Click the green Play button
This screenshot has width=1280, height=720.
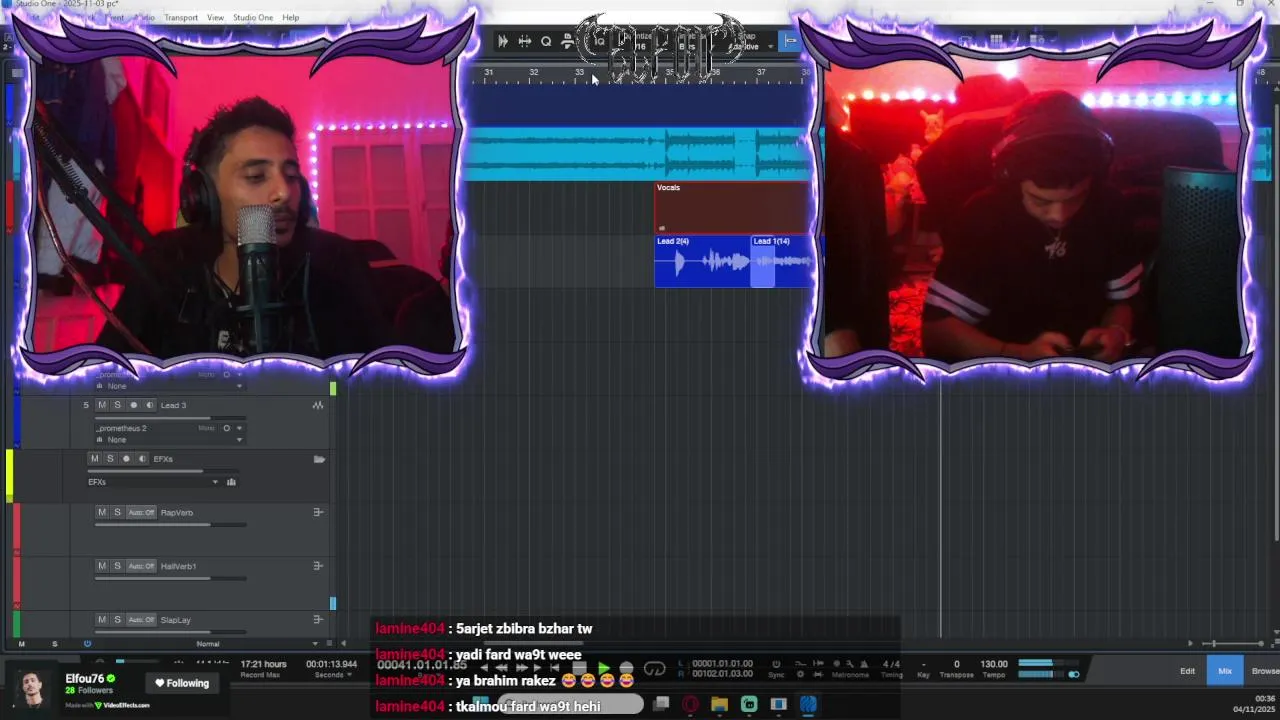[604, 668]
